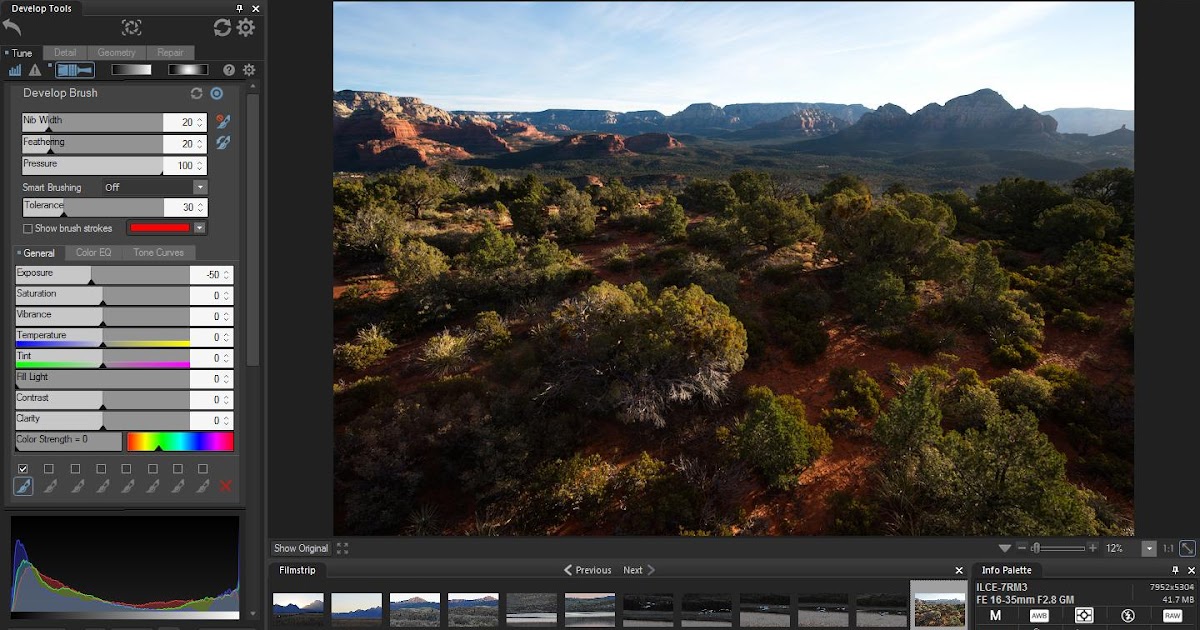
Task: Click the AWB white balance icon
Action: 1039,616
